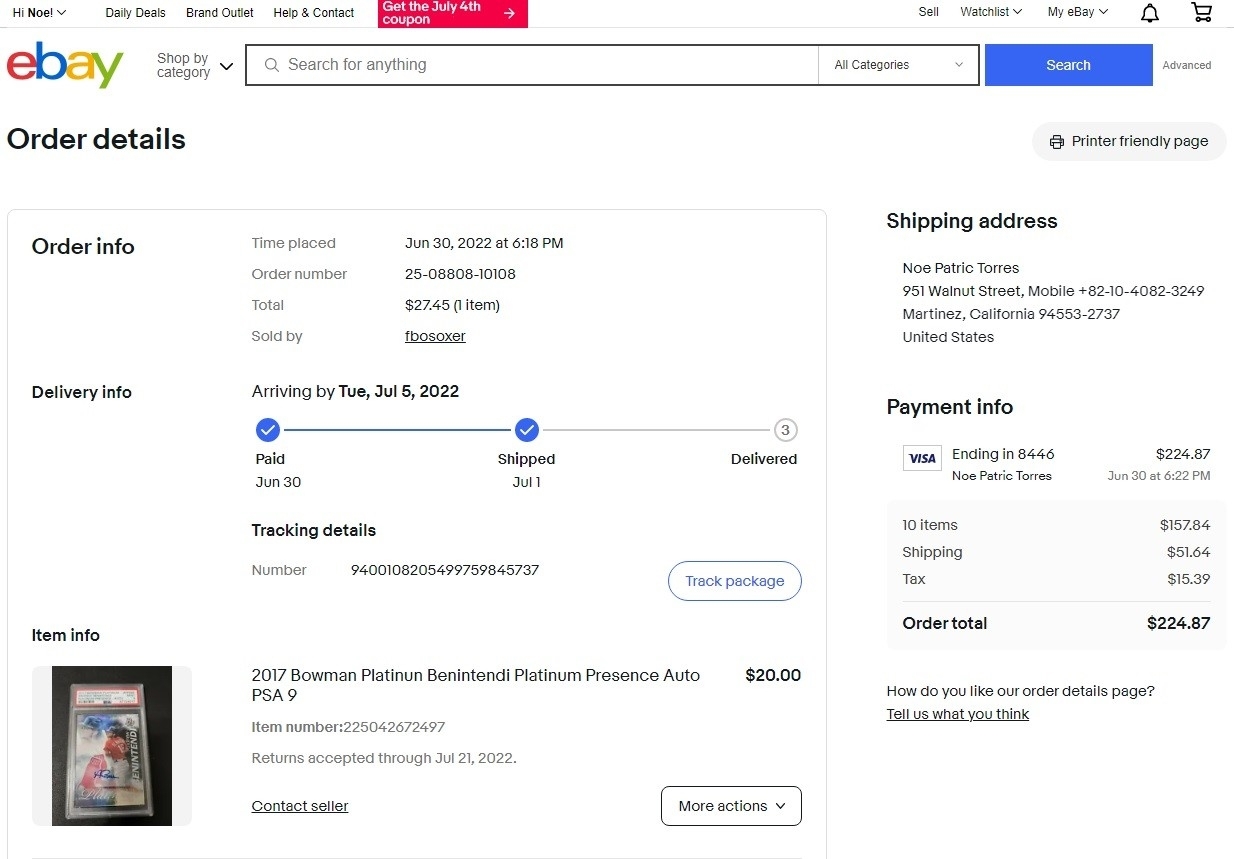Image resolution: width=1234 pixels, height=859 pixels.
Task: Select the order number 25-08808-10108
Action: [x=460, y=274]
